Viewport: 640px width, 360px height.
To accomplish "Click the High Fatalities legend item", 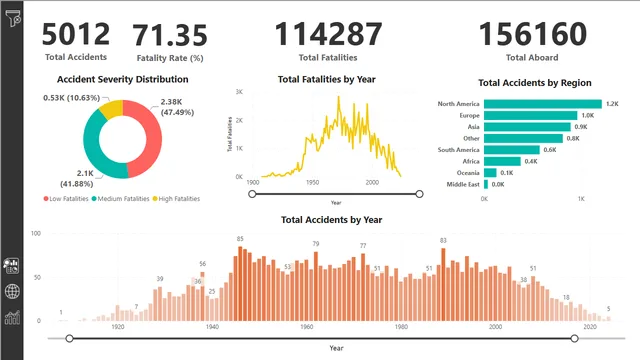I will coord(176,199).
